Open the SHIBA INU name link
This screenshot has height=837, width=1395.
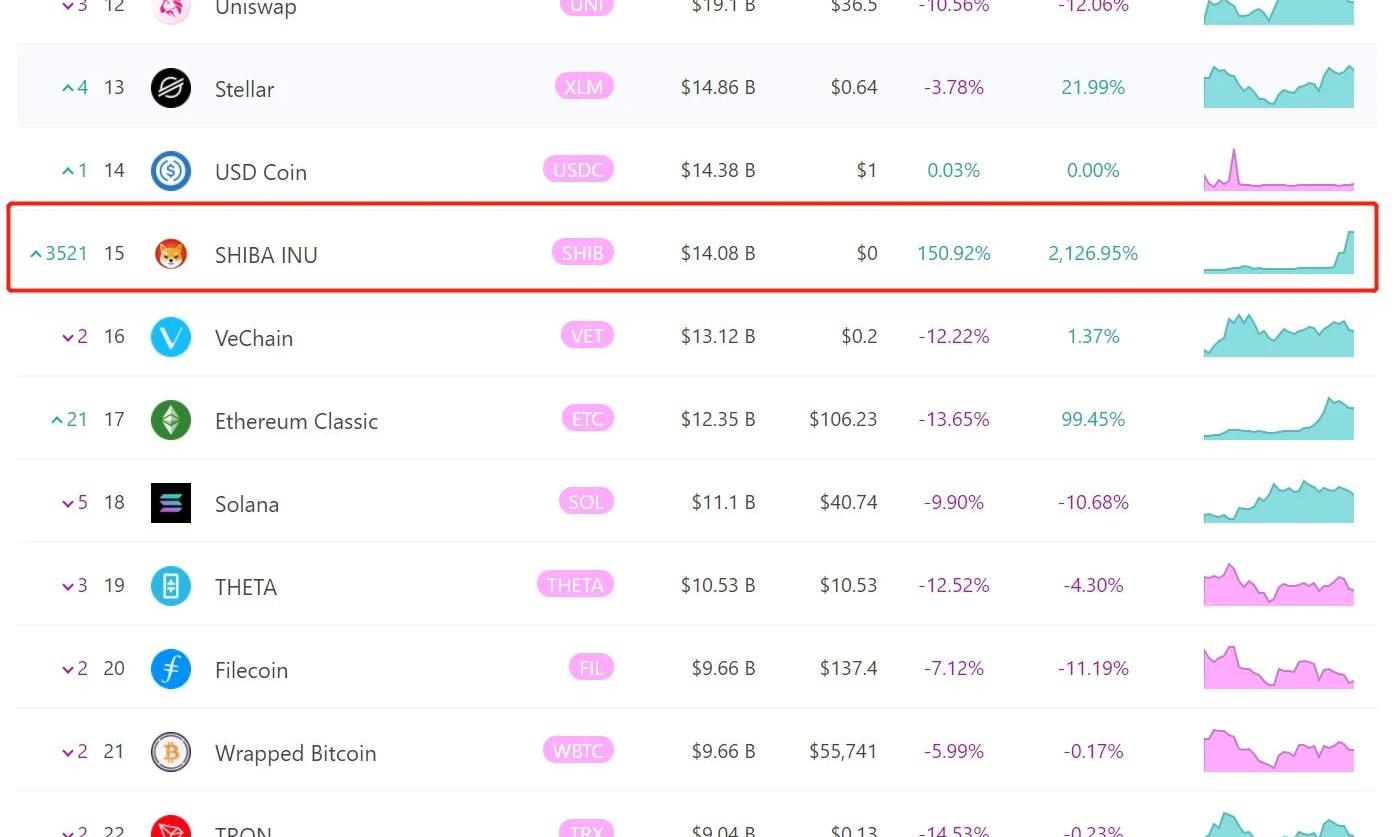coord(266,255)
